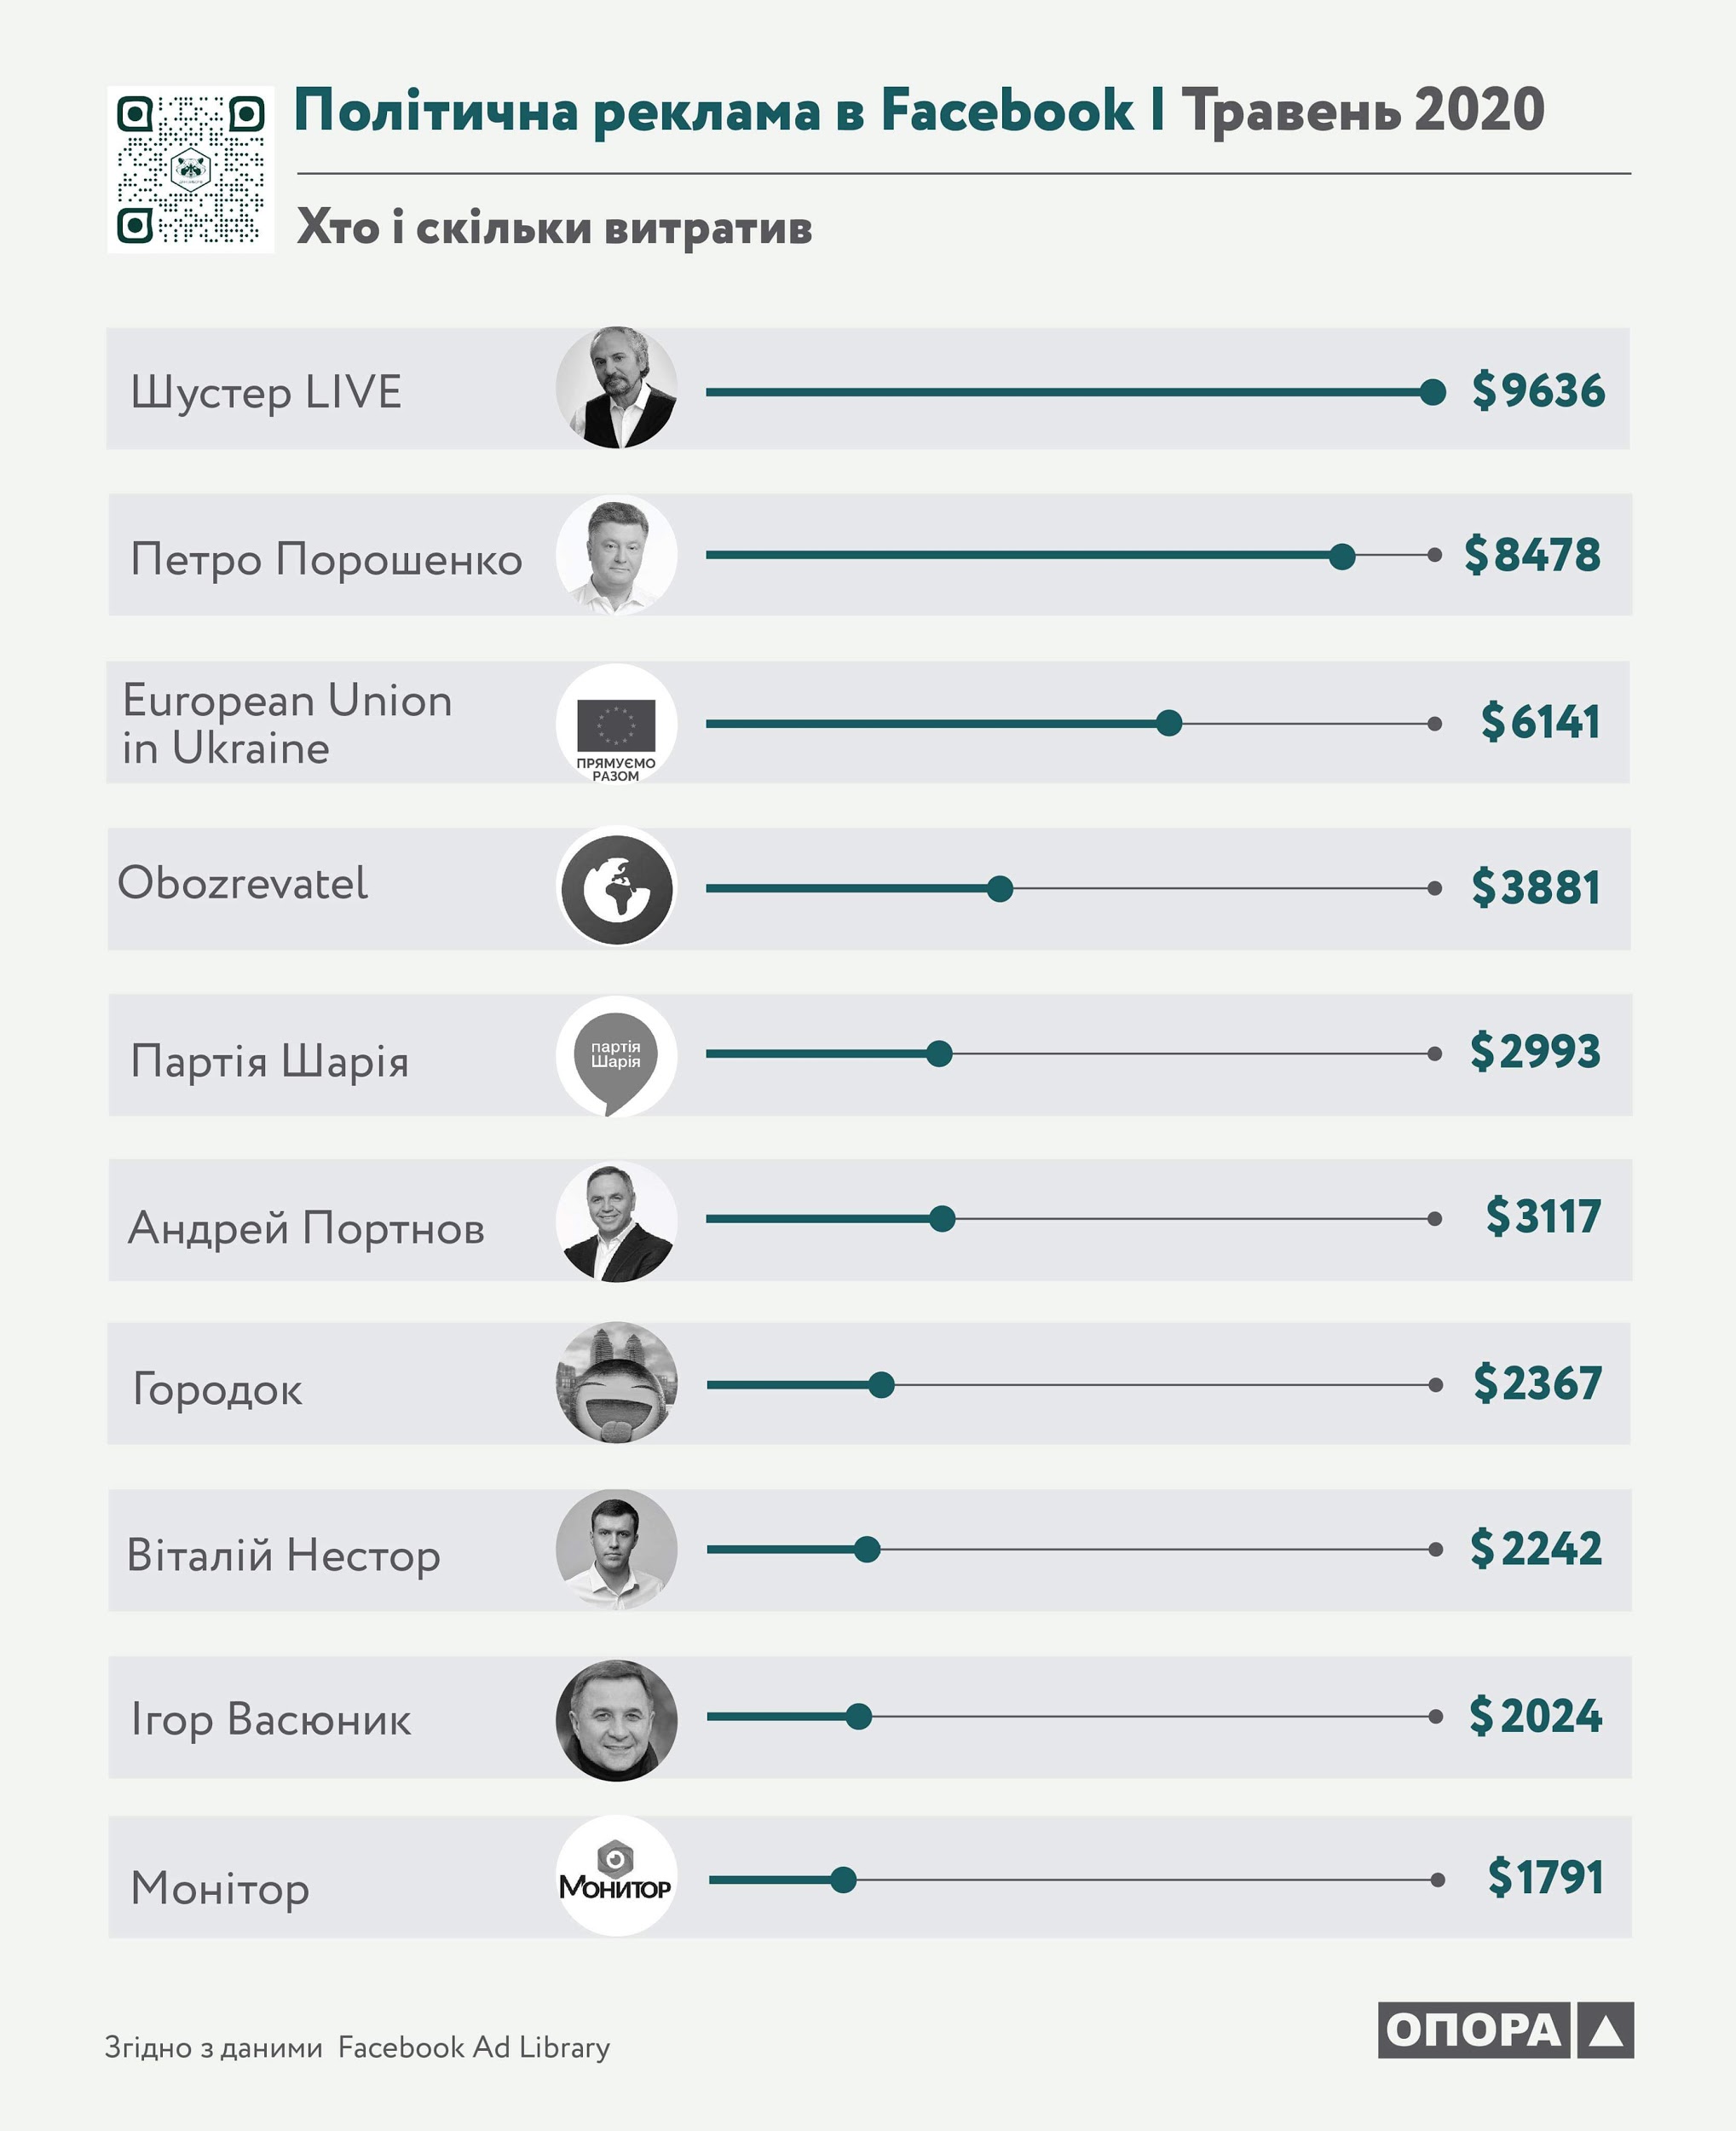Click the ОПОРА wordmark
Viewport: 1736px width, 2131px height.
(1473, 2030)
